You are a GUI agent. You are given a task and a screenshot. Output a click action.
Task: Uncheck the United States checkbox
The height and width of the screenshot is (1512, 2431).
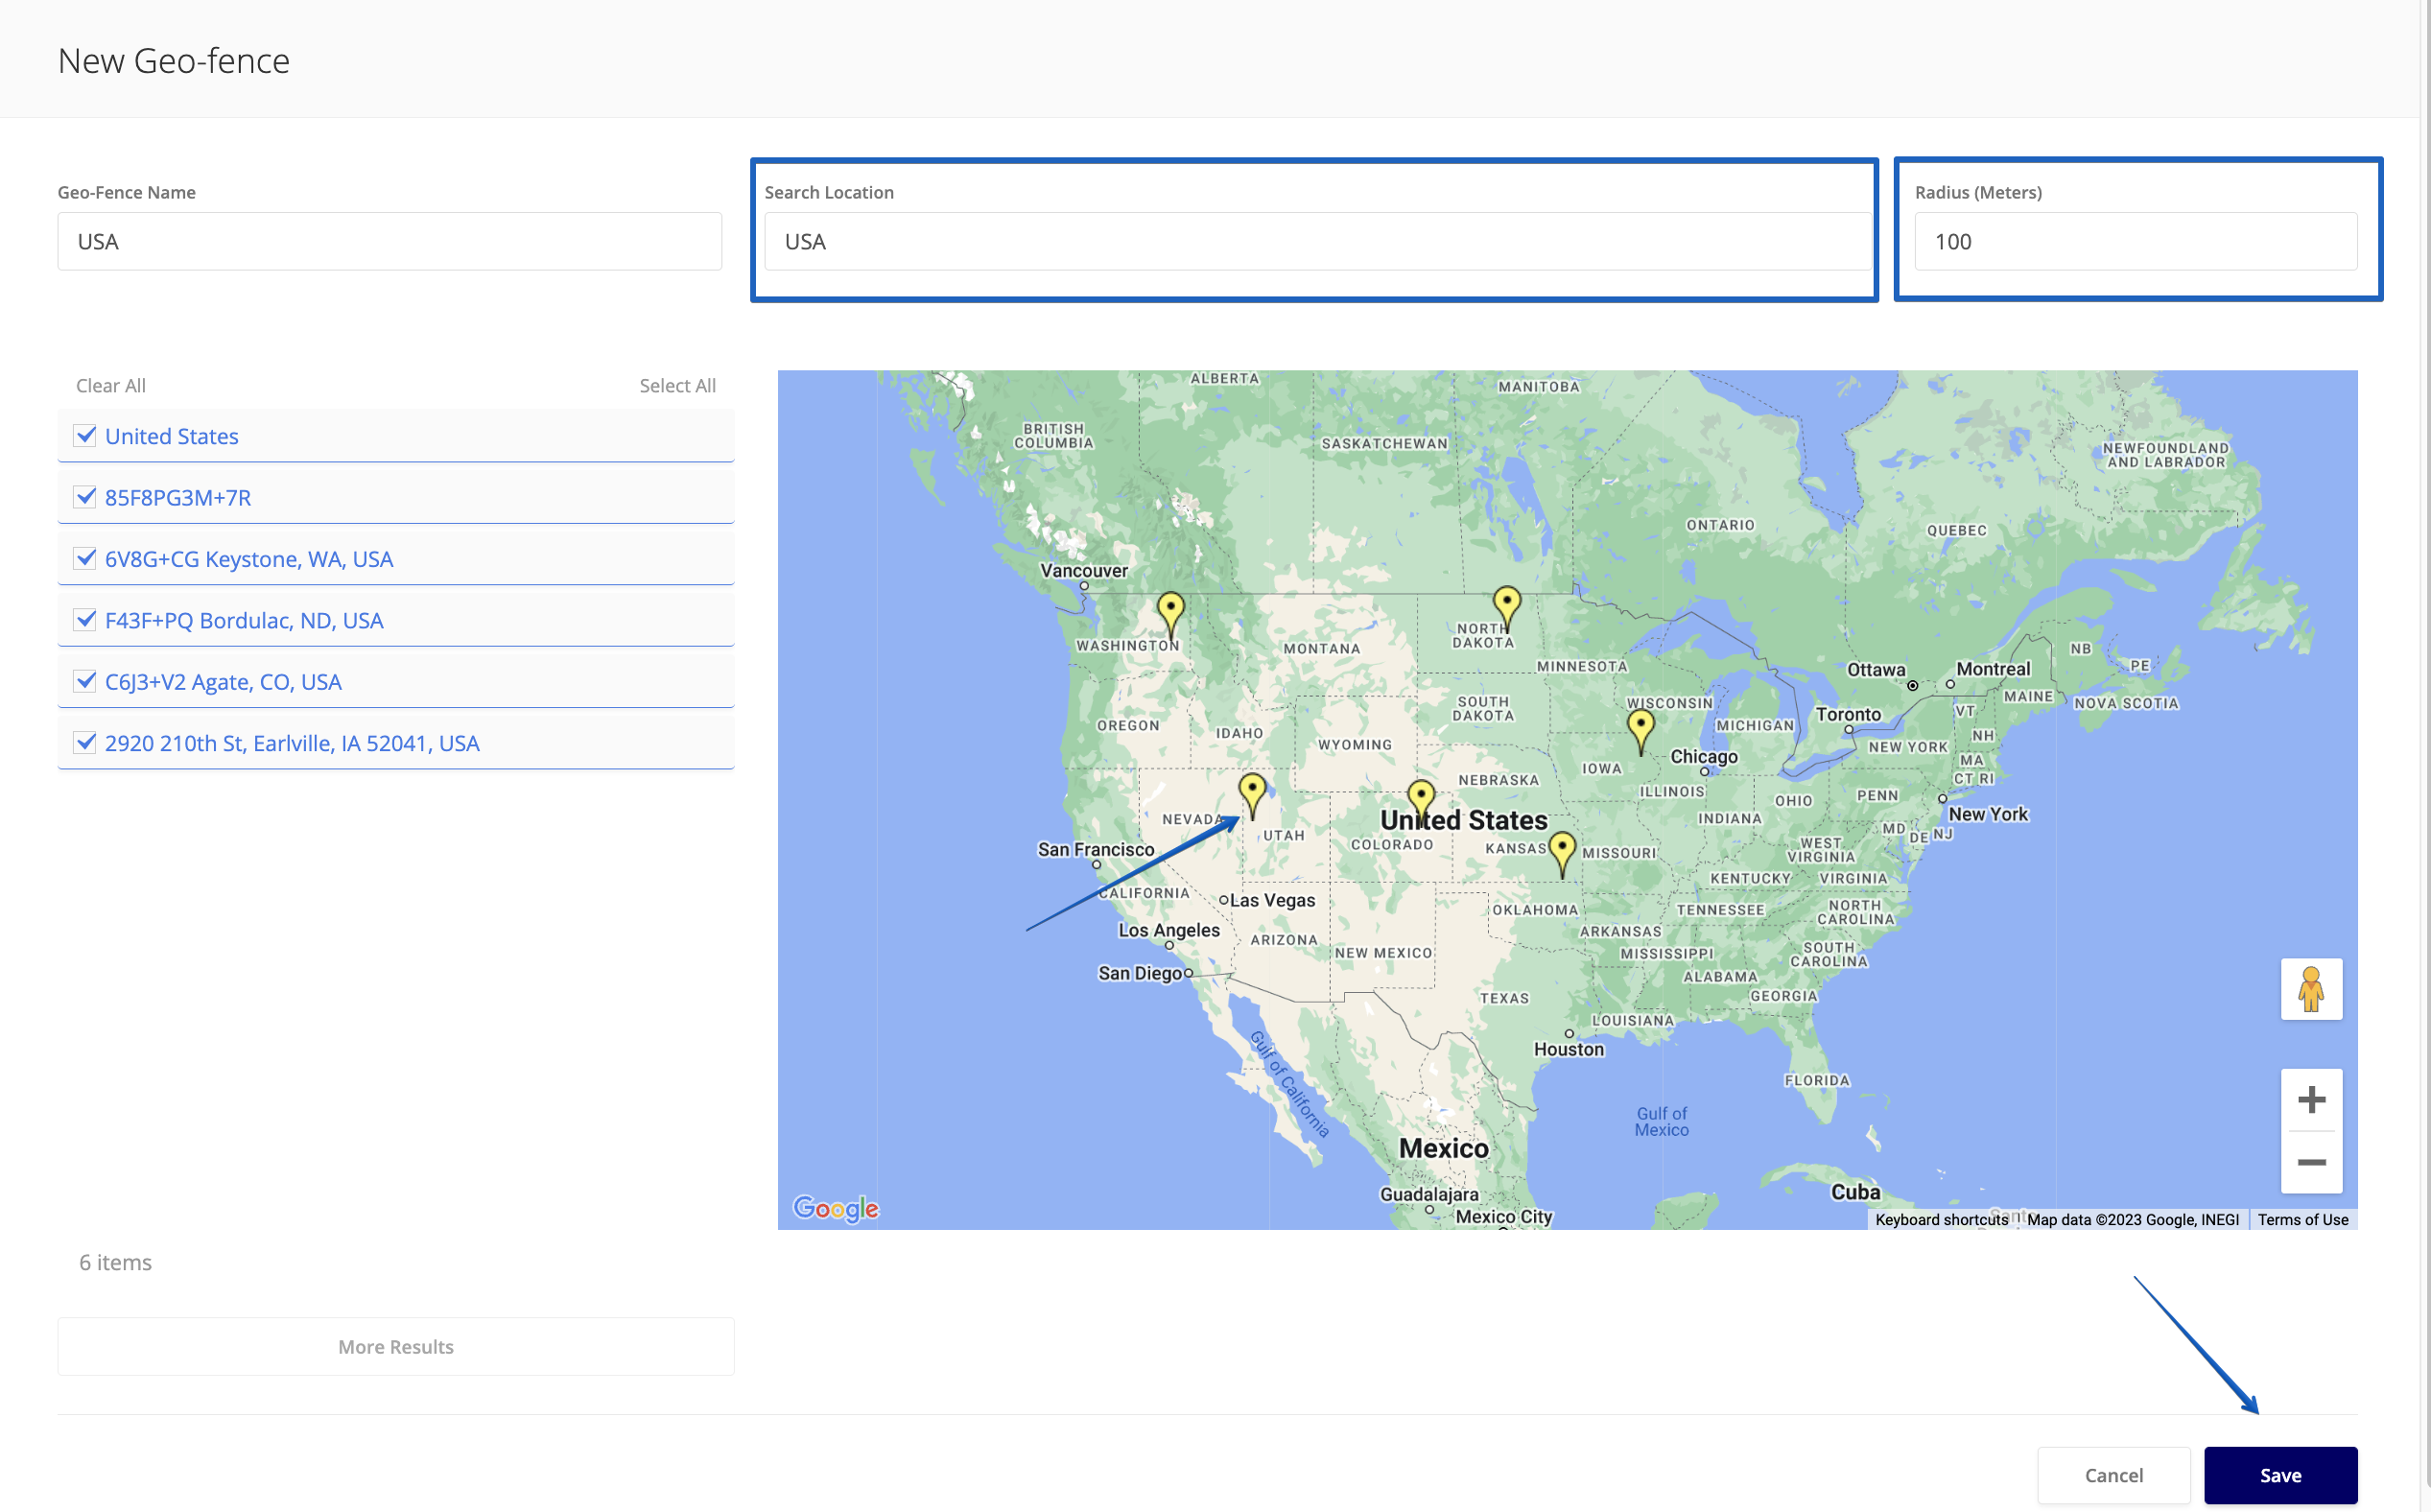85,436
